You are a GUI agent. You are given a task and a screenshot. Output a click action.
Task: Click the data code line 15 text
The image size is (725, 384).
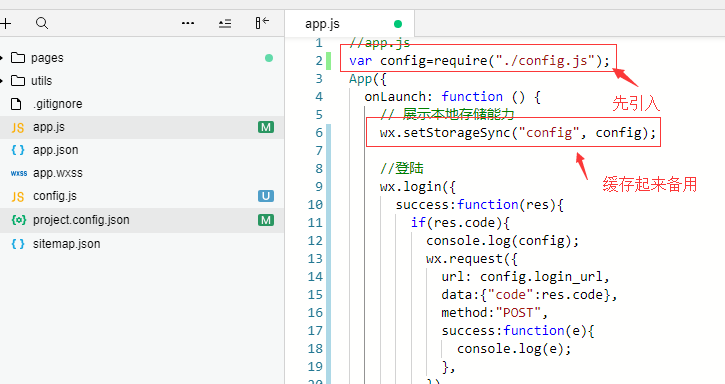tap(529, 295)
